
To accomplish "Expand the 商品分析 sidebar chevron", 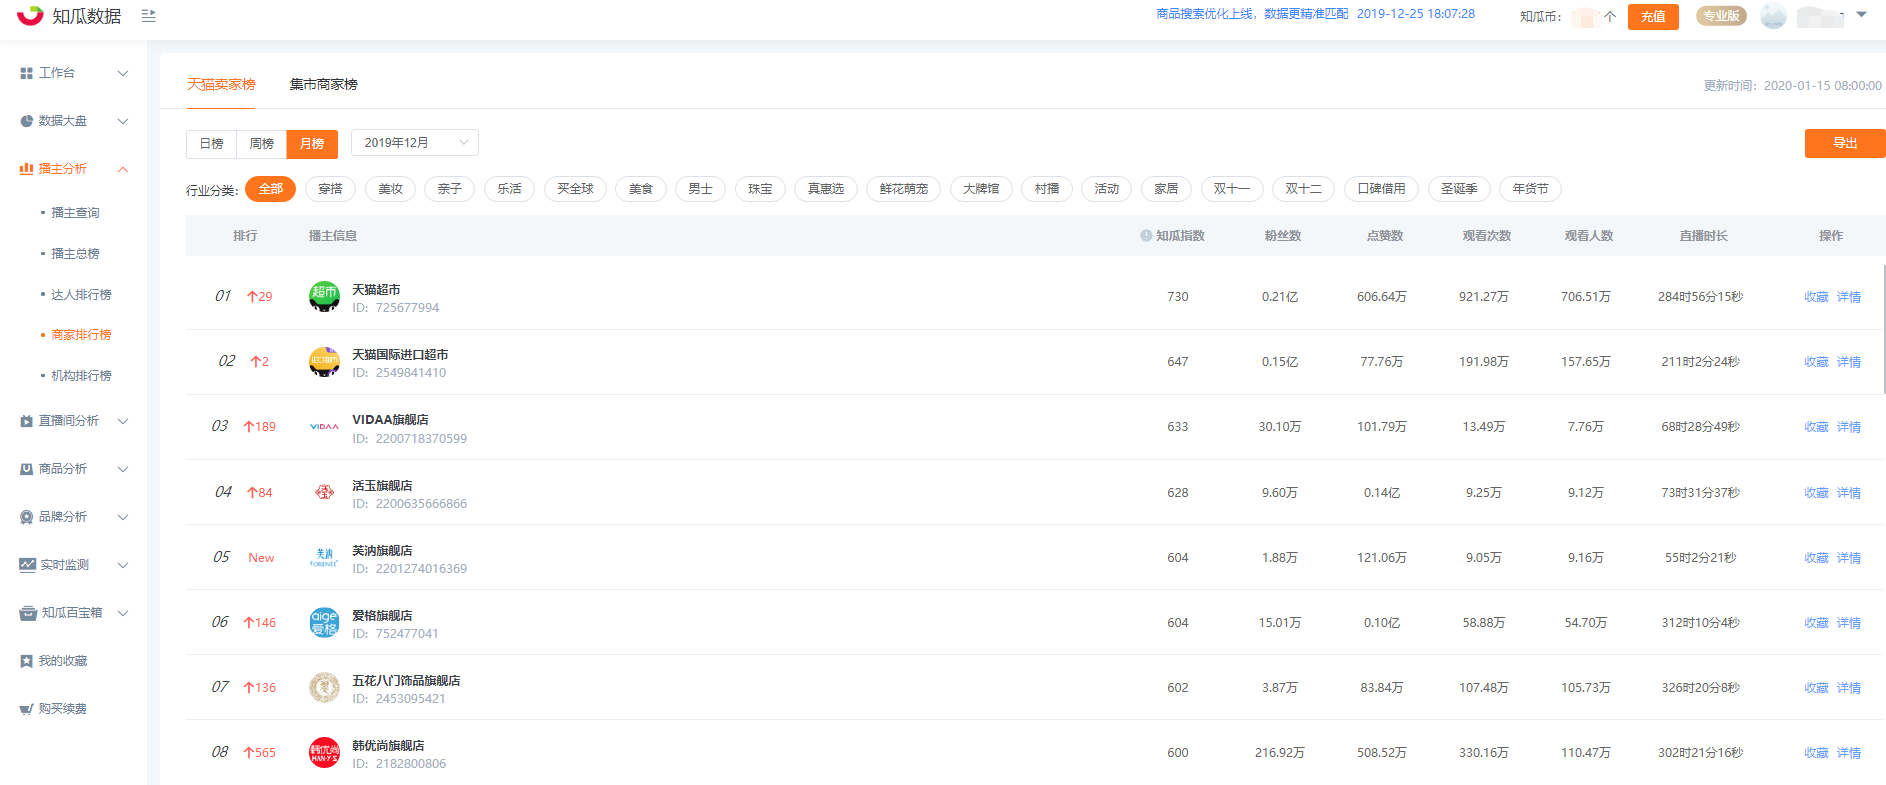I will pyautogui.click(x=123, y=469).
